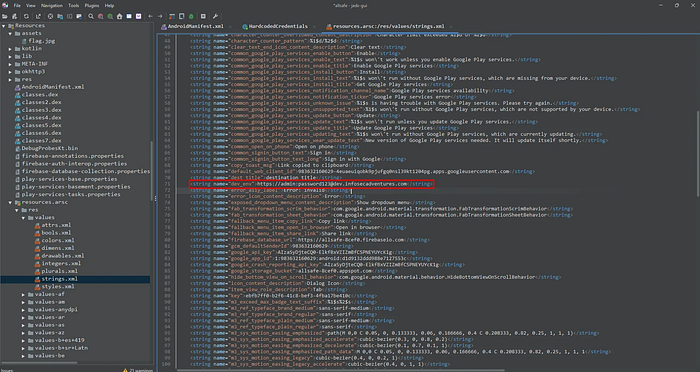700x372 pixels.
Task: Open preferences via the wrench icon
Action: click(215, 17)
